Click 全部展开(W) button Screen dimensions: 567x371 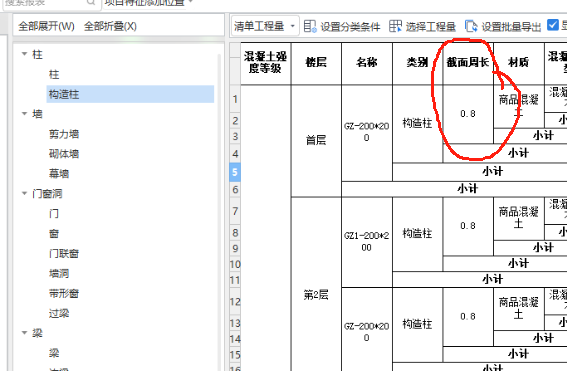coord(46,26)
